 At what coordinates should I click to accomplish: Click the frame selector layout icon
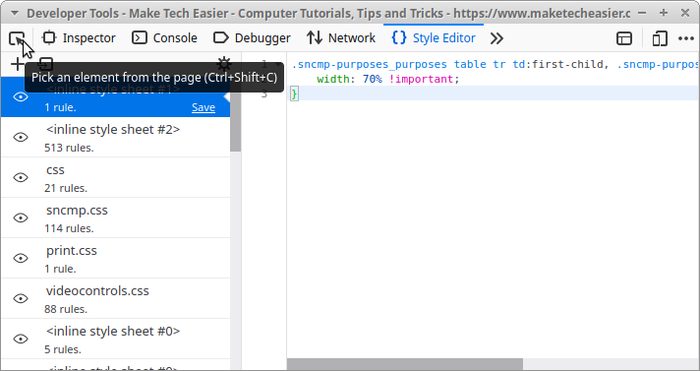[x=624, y=38]
